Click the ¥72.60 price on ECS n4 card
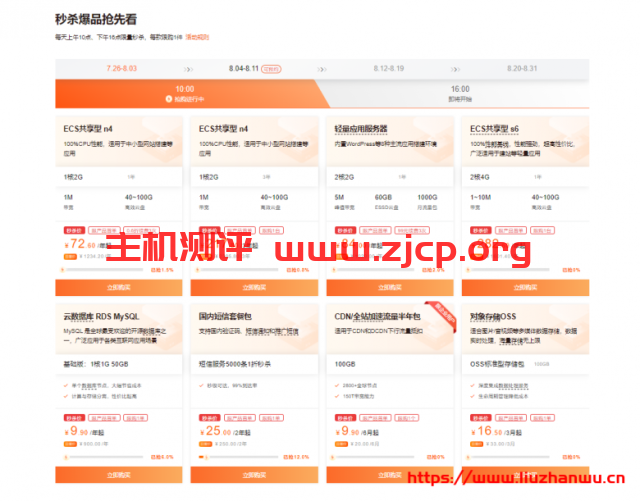Image resolution: width=640 pixels, height=501 pixels. (x=80, y=244)
